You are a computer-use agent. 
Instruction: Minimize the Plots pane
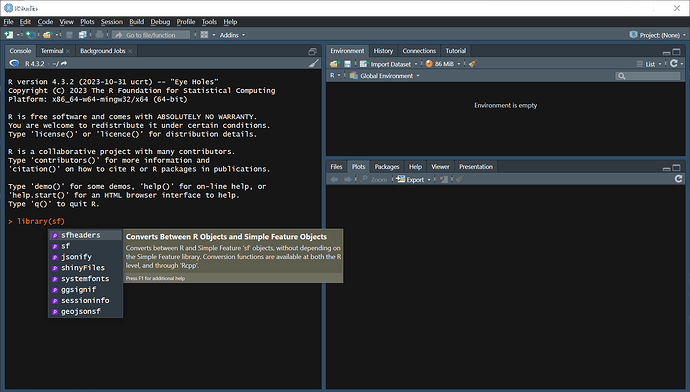(x=666, y=169)
